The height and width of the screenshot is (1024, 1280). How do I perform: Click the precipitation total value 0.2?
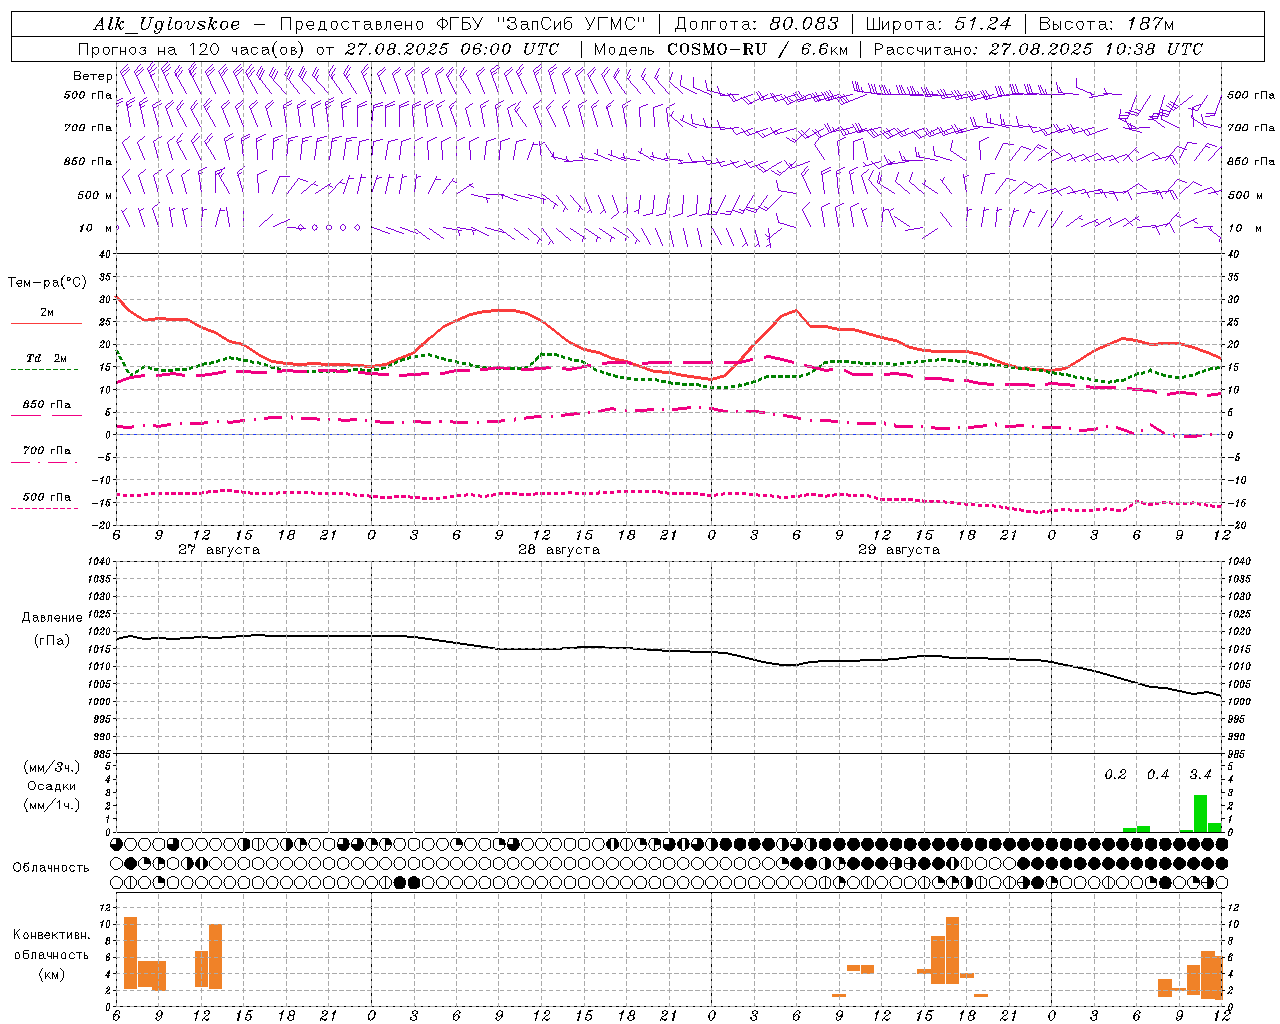click(1115, 774)
